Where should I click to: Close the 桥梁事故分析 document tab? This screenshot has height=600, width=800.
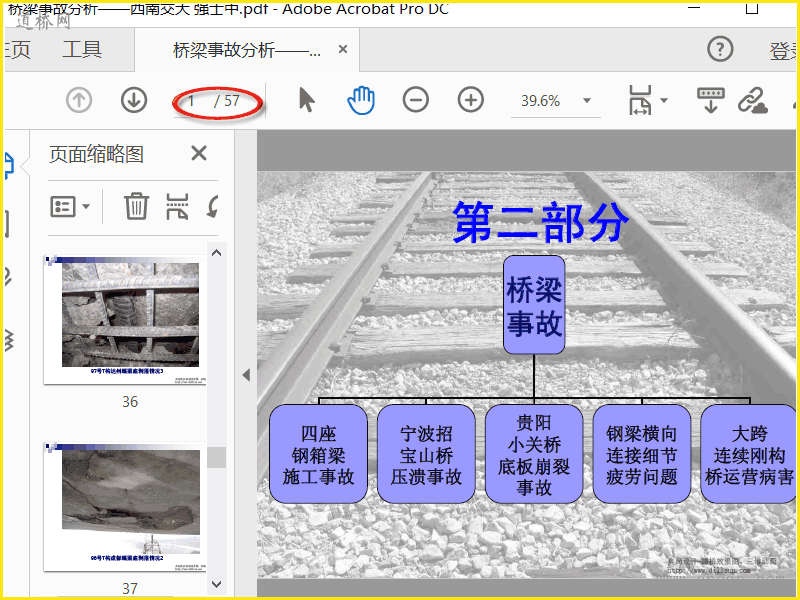(x=343, y=49)
